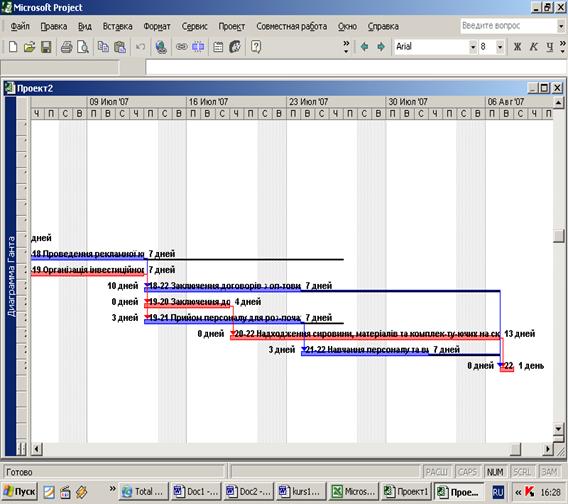Click the New document icon
Viewport: 568px width, 504px height.
click(13, 47)
